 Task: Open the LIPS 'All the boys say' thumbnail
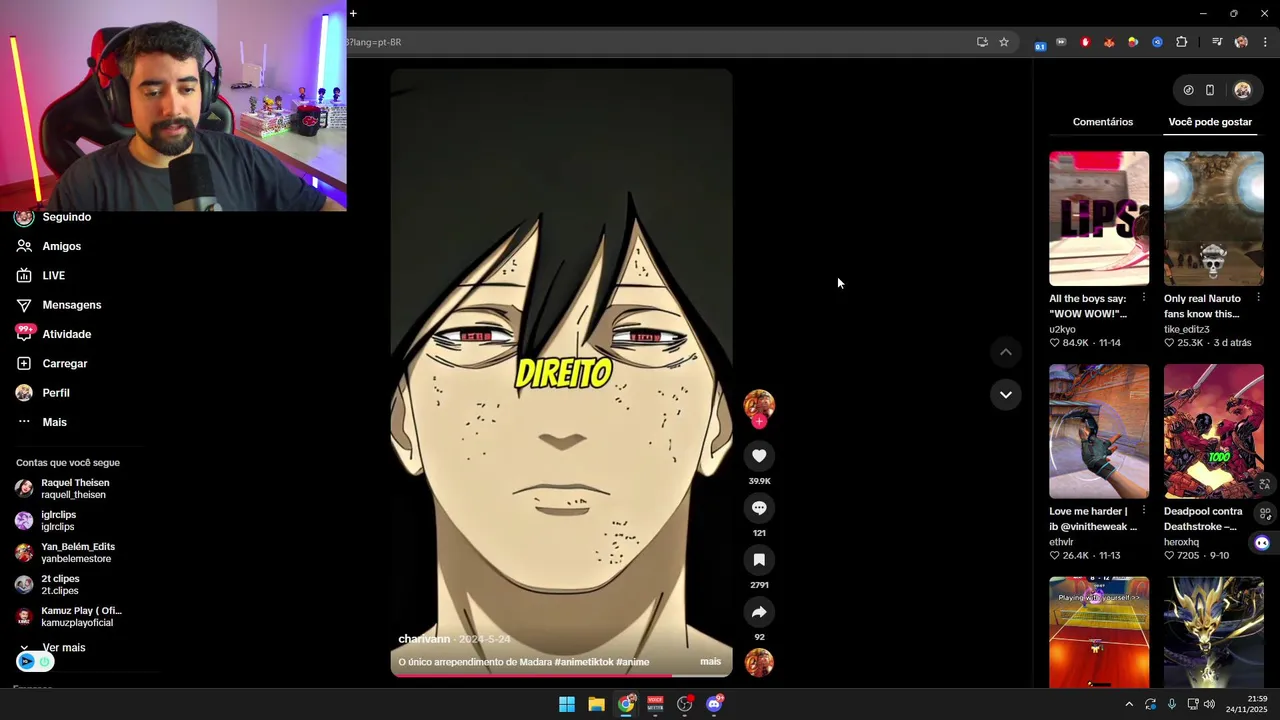[1099, 219]
